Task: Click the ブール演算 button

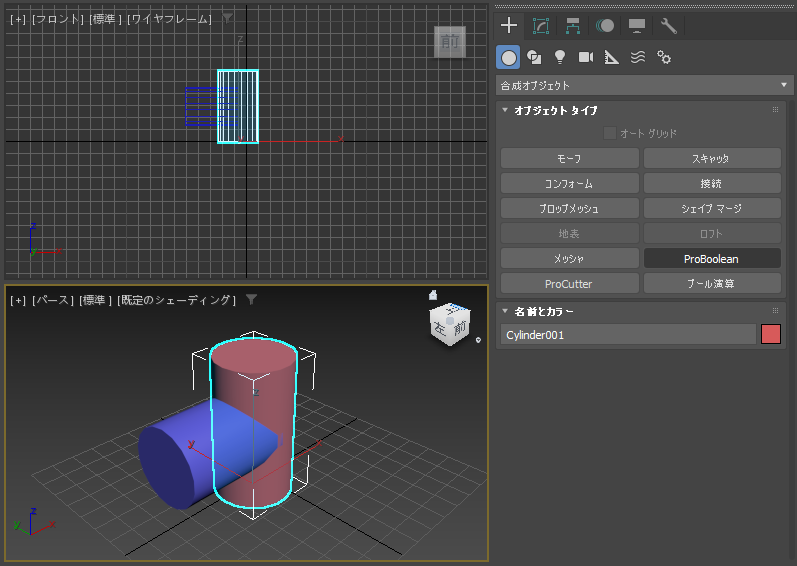Action: 712,284
